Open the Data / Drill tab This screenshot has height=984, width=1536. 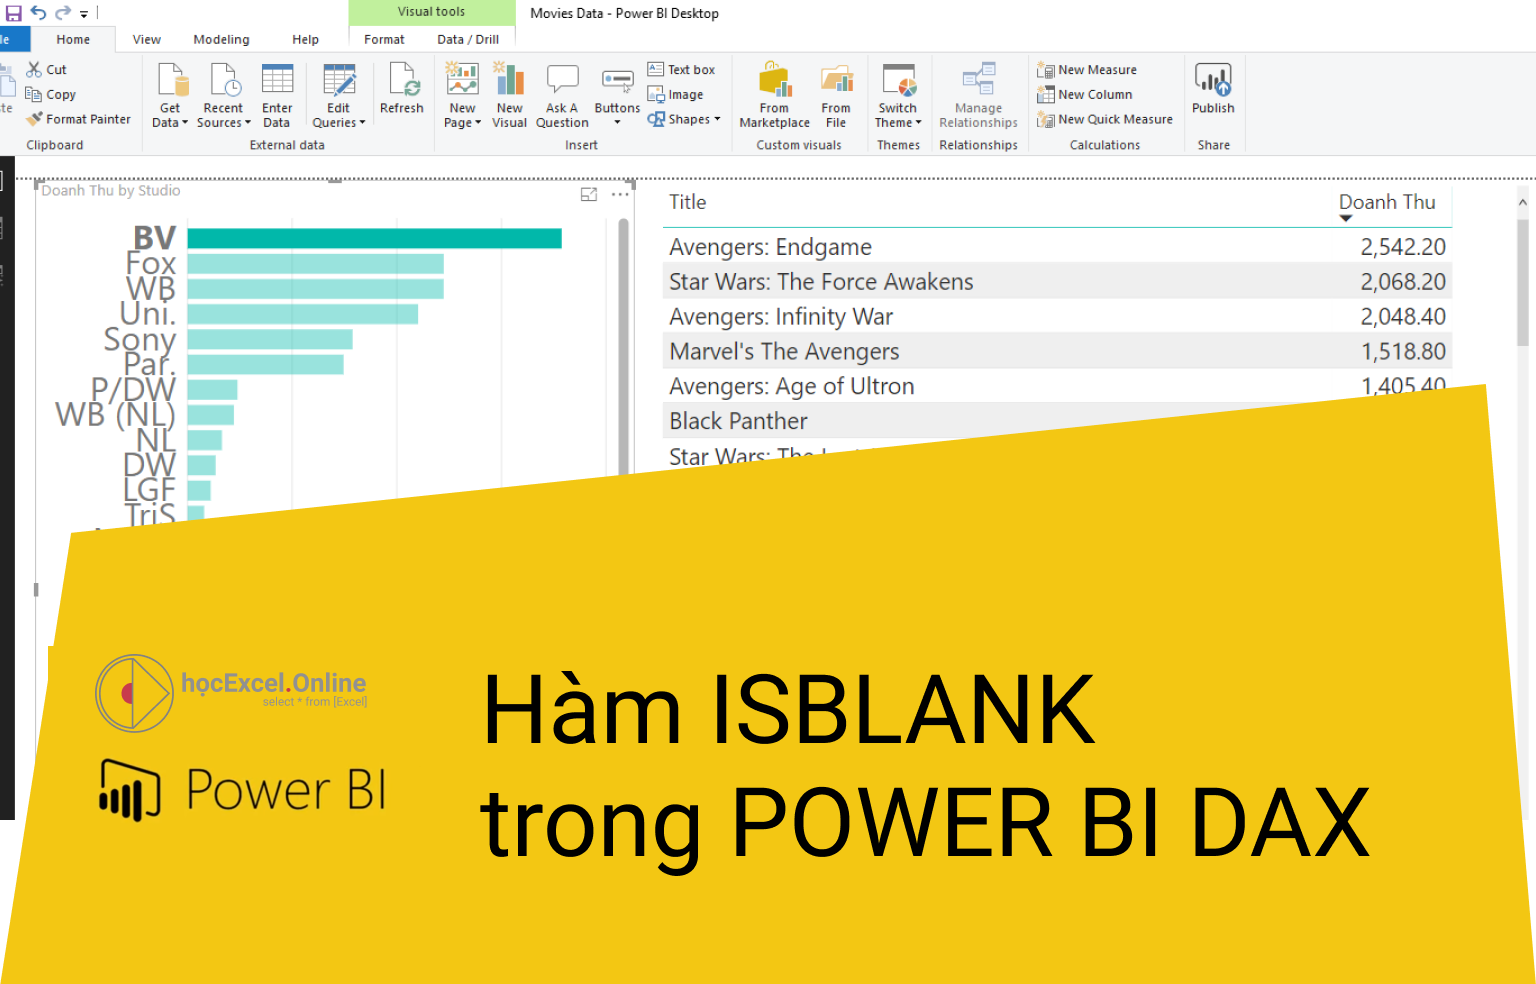pyautogui.click(x=468, y=39)
